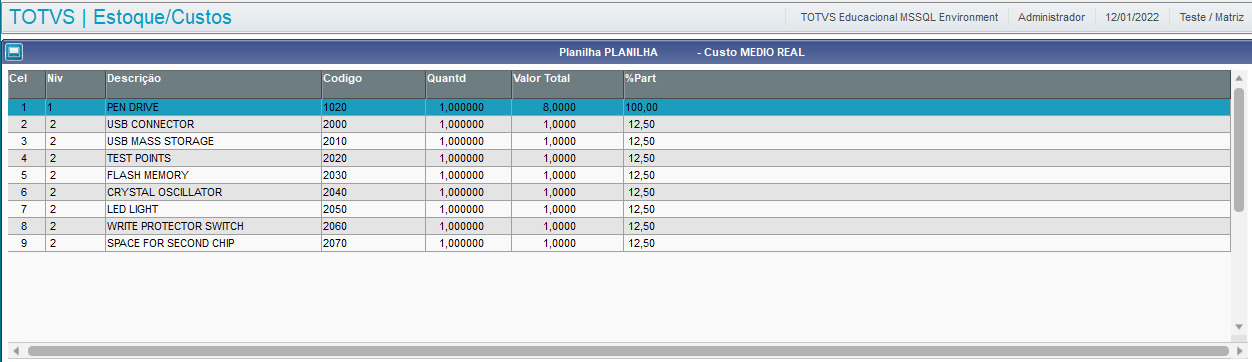This screenshot has width=1252, height=362.
Task: Click 12,50 in the TEST POINTS row
Action: click(642, 158)
